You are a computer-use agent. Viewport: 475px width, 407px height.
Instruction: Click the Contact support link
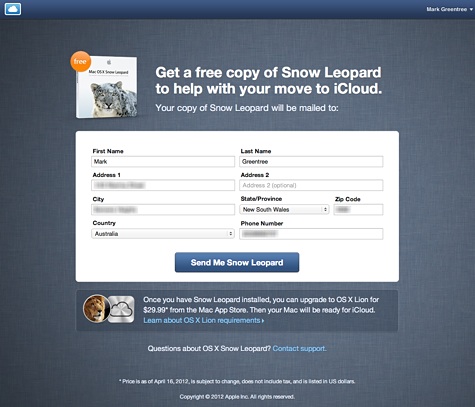point(299,348)
